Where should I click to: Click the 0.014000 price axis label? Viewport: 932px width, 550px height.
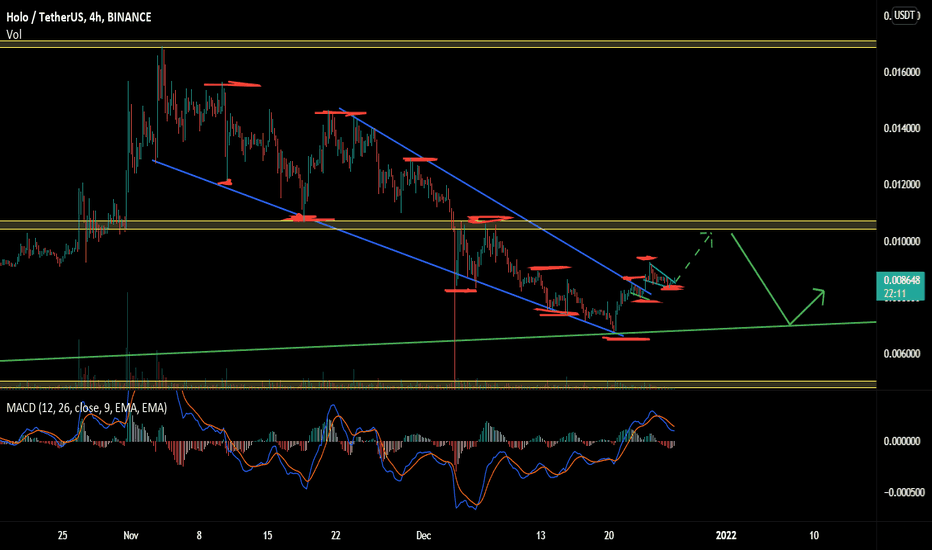tap(902, 128)
